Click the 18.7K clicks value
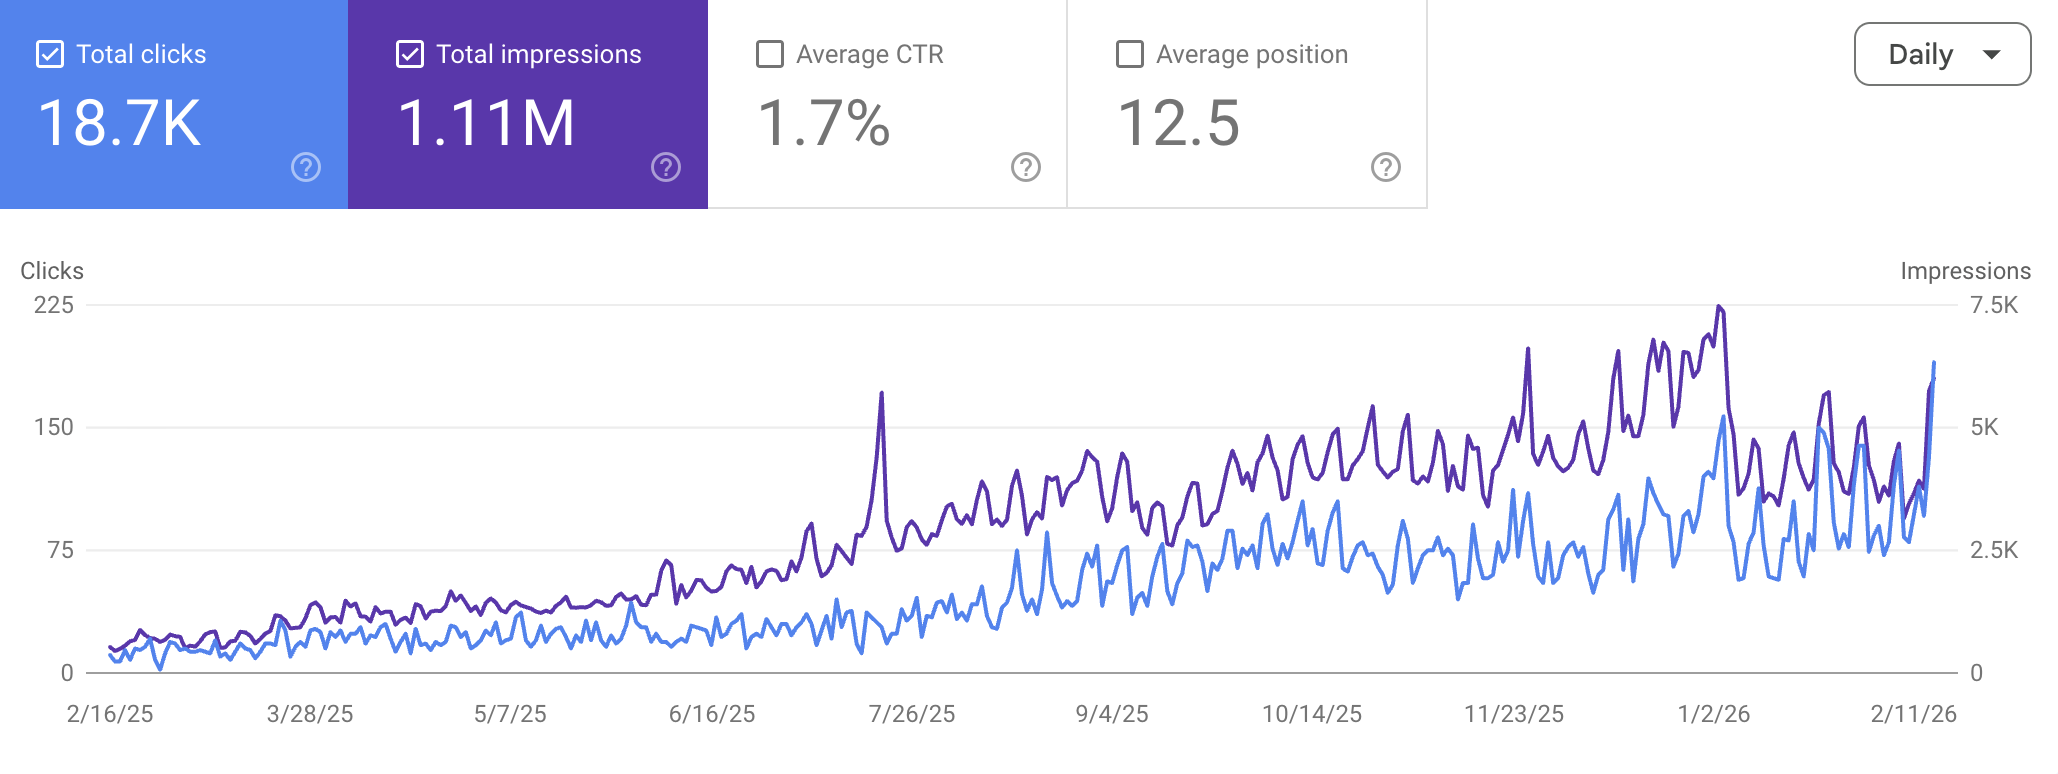Viewport: 2058px width, 774px height. coord(113,123)
